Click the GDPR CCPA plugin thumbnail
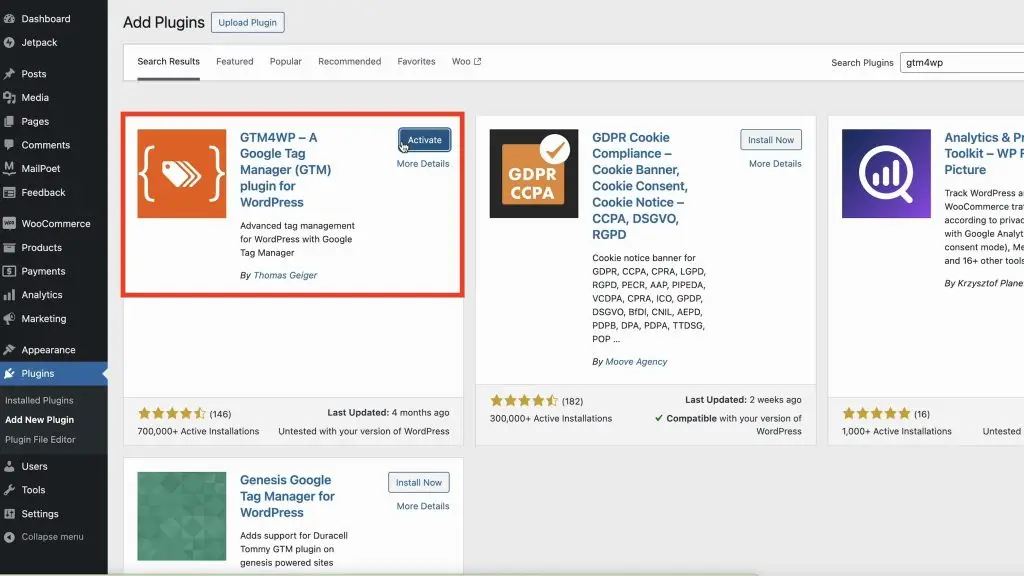Viewport: 1024px width, 576px height. [534, 174]
